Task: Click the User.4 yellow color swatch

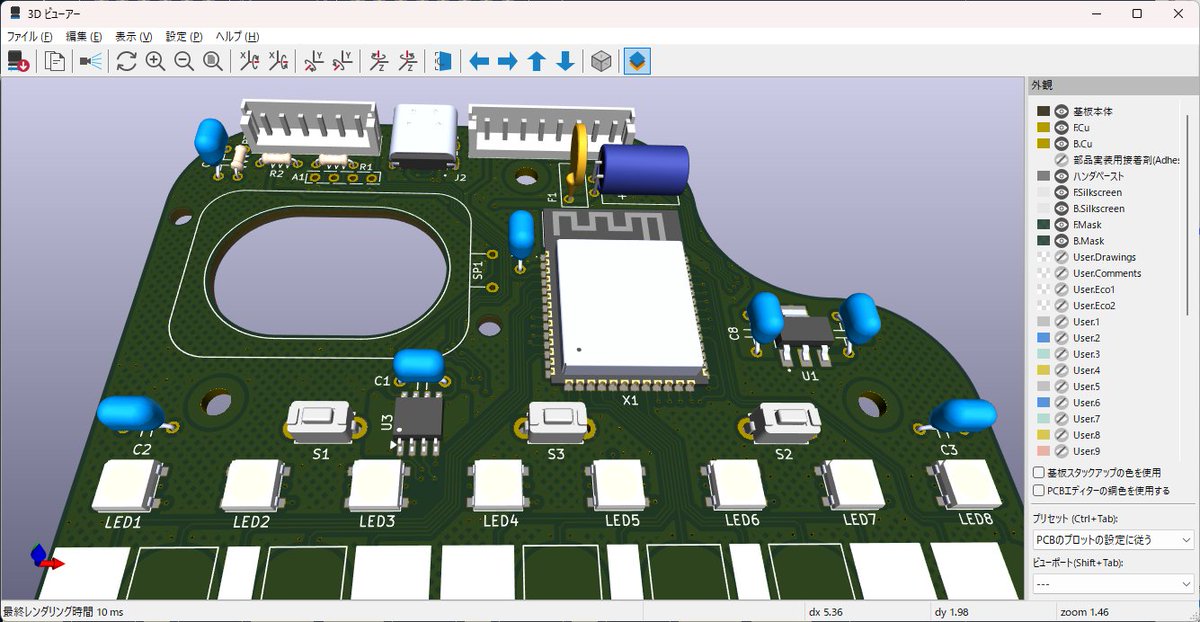Action: [x=1043, y=370]
